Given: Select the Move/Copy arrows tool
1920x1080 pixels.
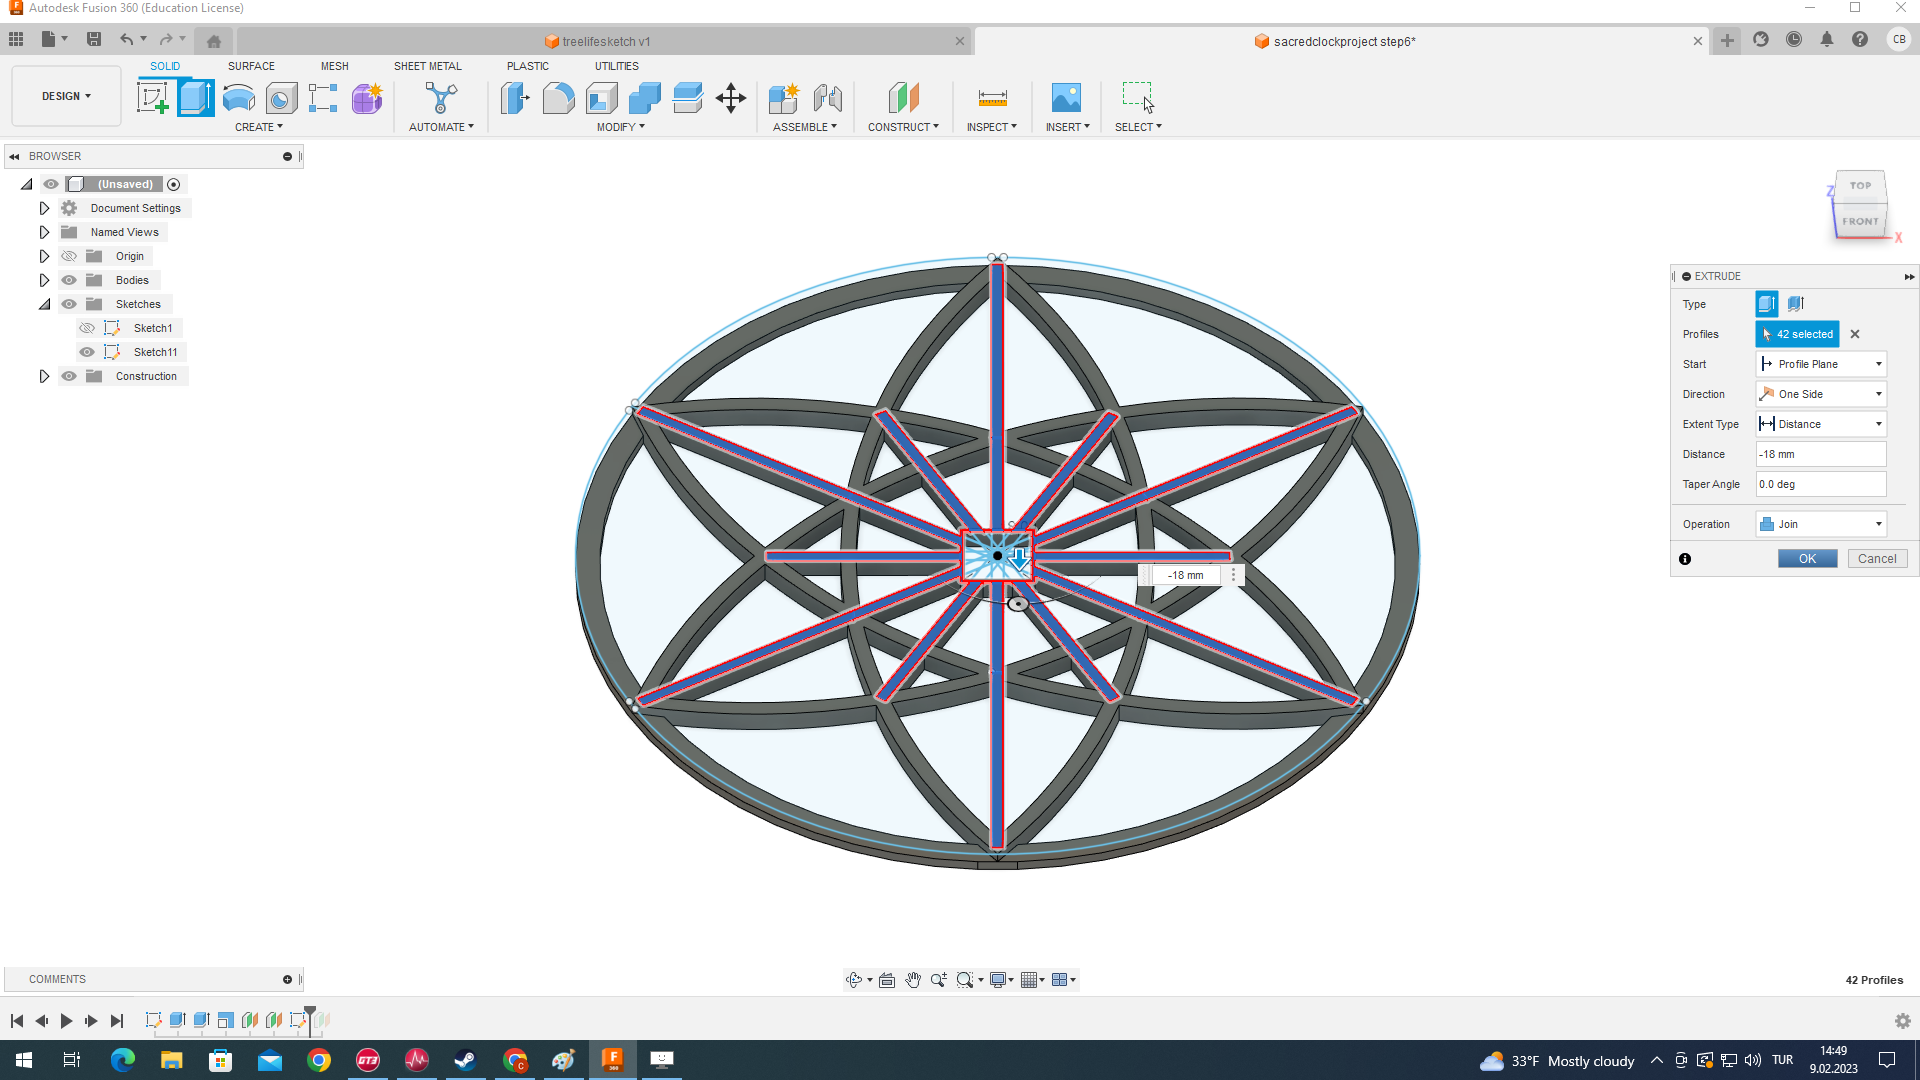Looking at the screenshot, I should point(731,98).
